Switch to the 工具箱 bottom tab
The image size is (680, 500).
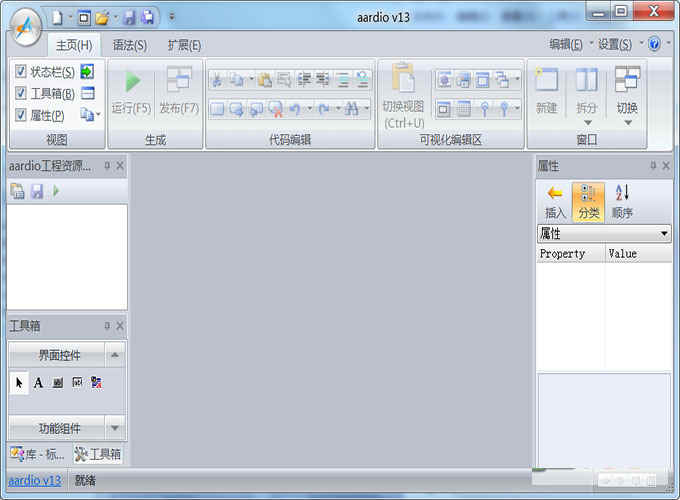pos(98,454)
